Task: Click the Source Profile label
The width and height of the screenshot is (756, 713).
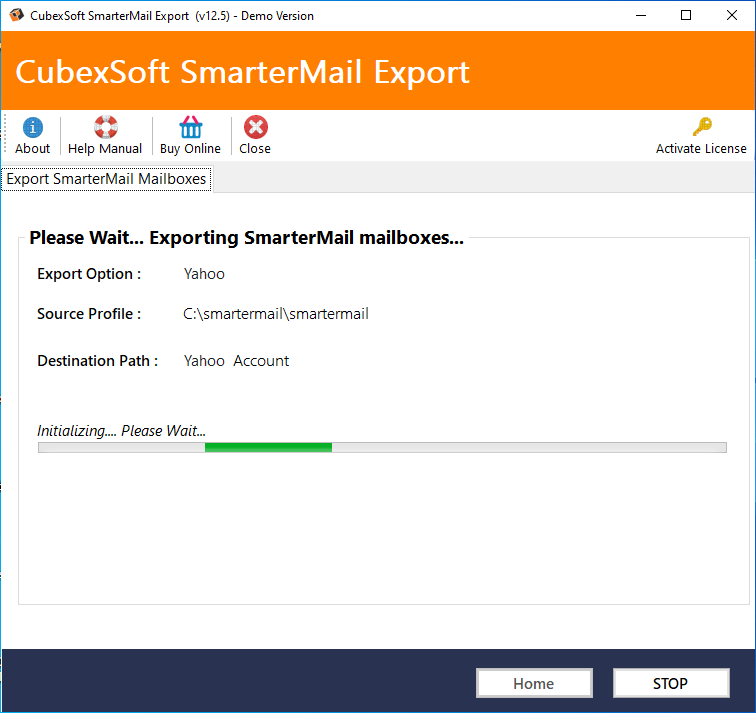Action: click(89, 314)
